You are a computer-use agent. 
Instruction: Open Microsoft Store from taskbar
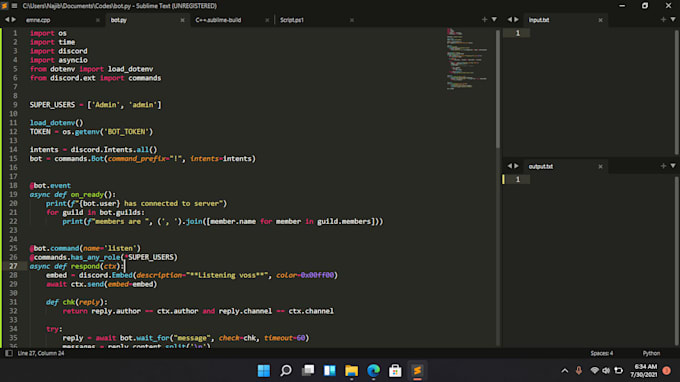pos(395,371)
